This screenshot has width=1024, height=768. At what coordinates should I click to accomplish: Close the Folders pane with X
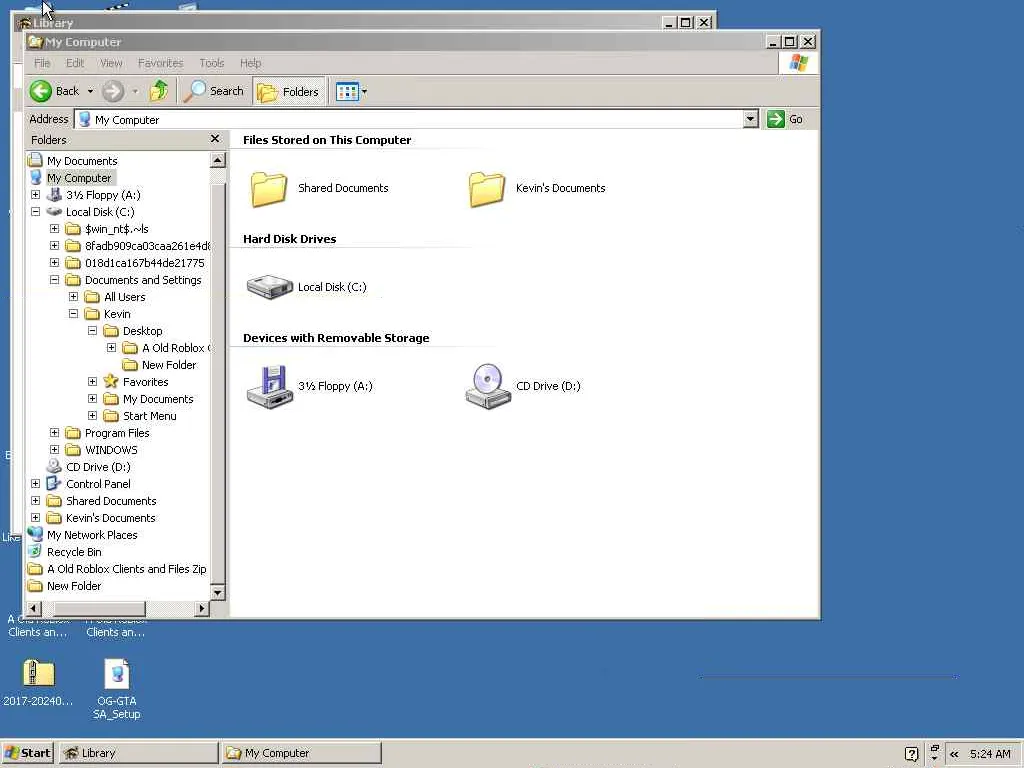click(215, 138)
